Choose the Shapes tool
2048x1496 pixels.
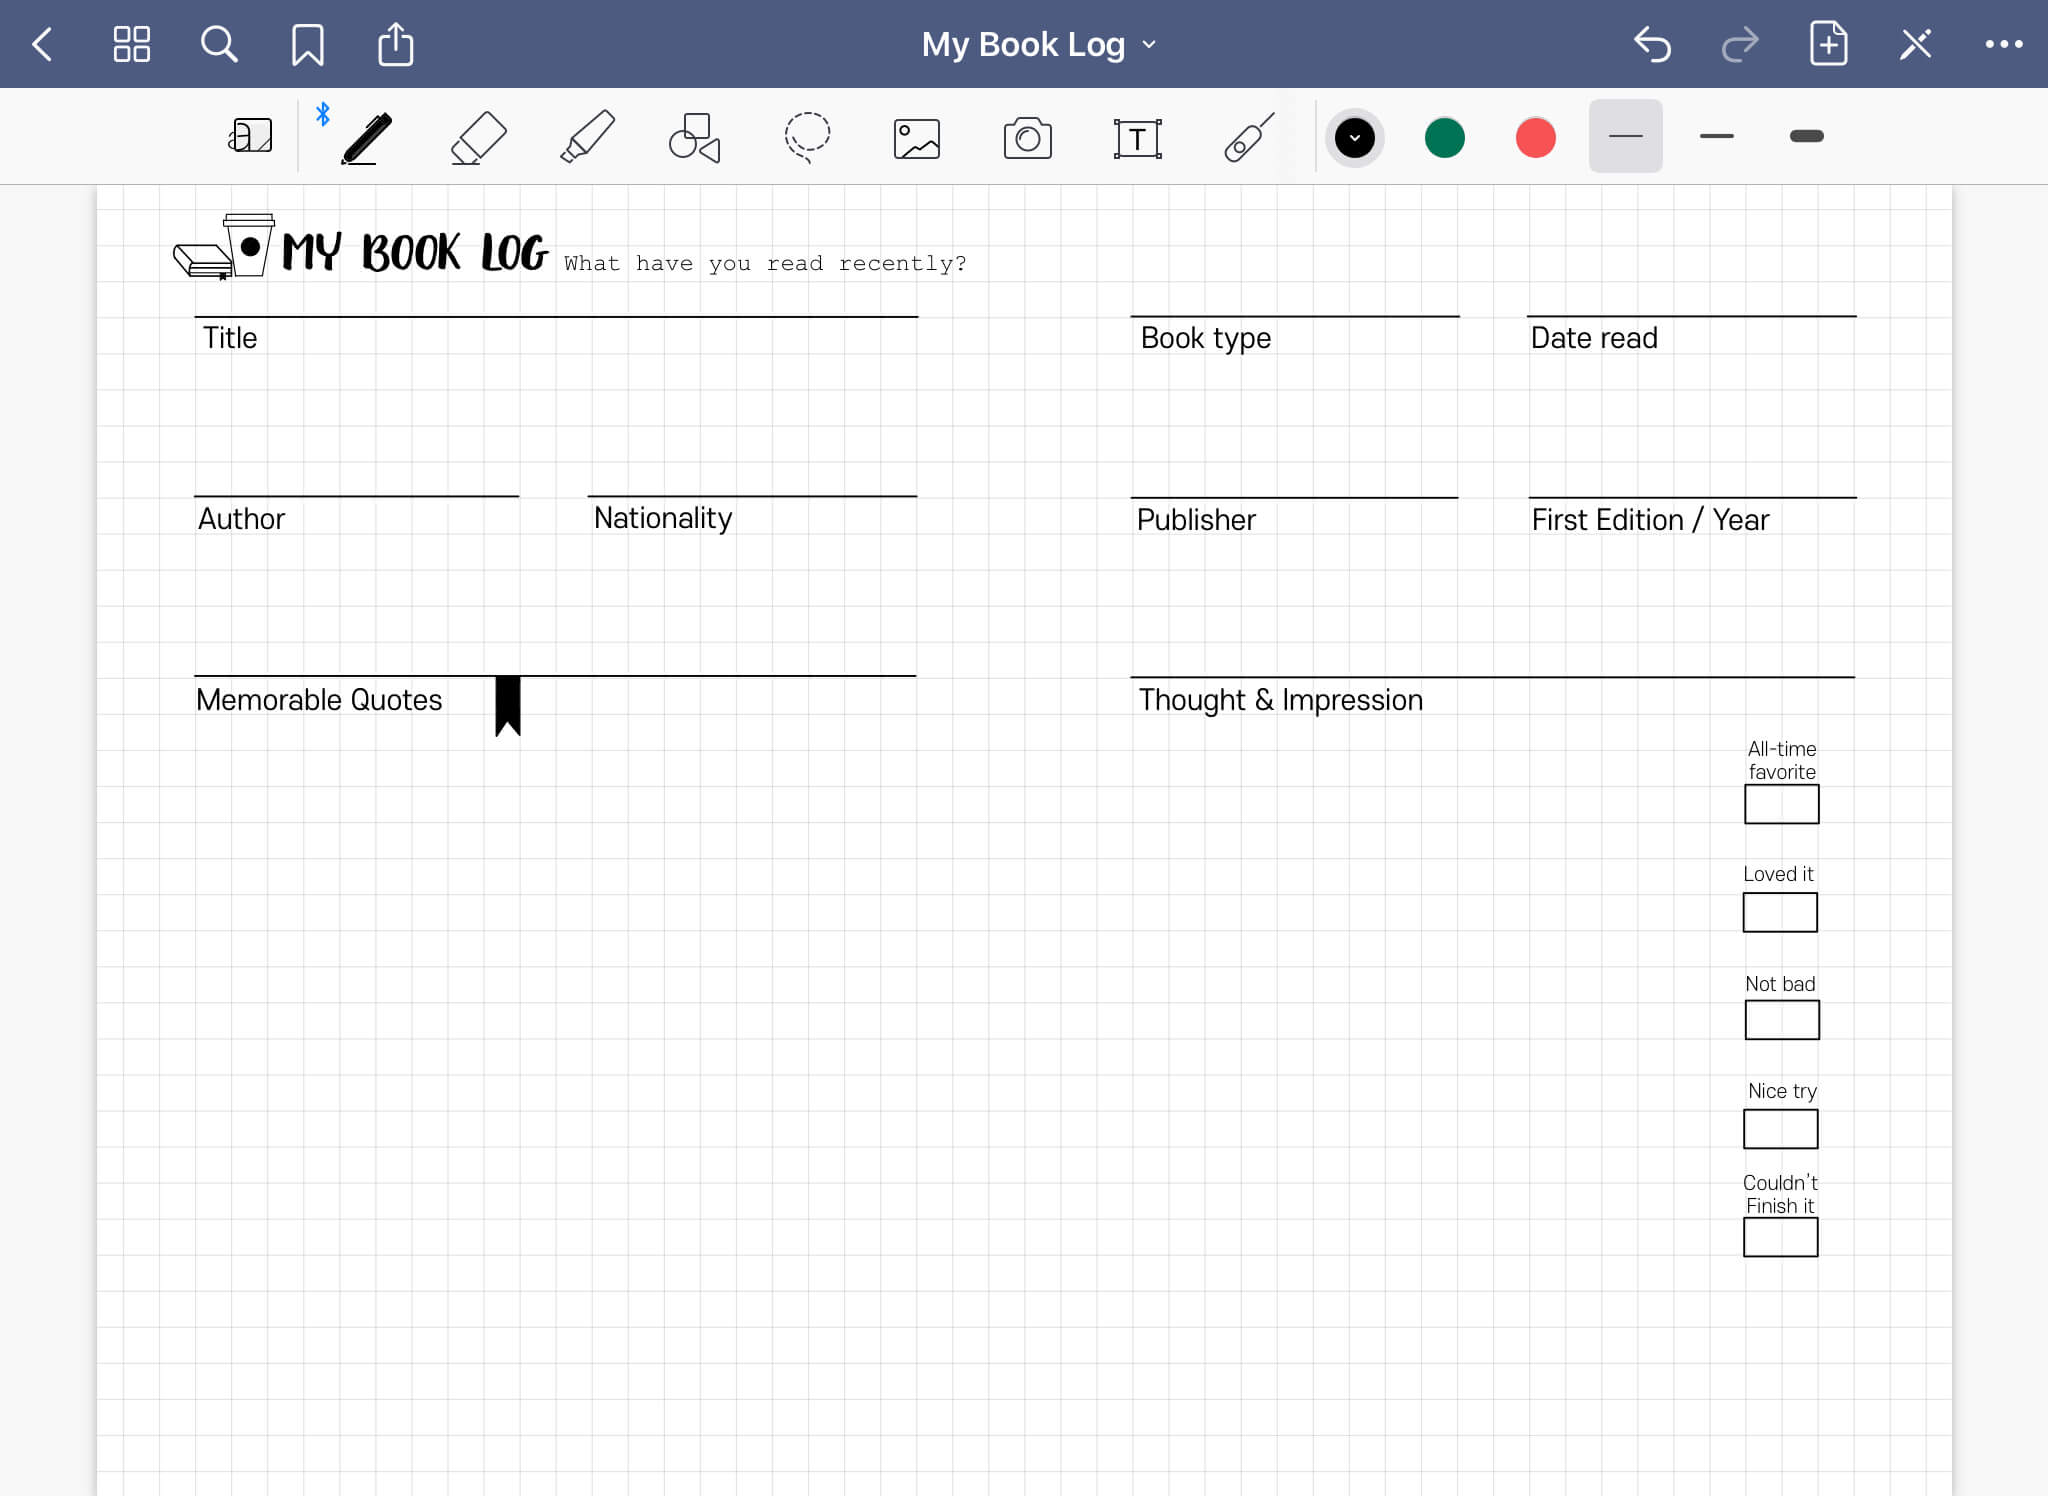[694, 137]
